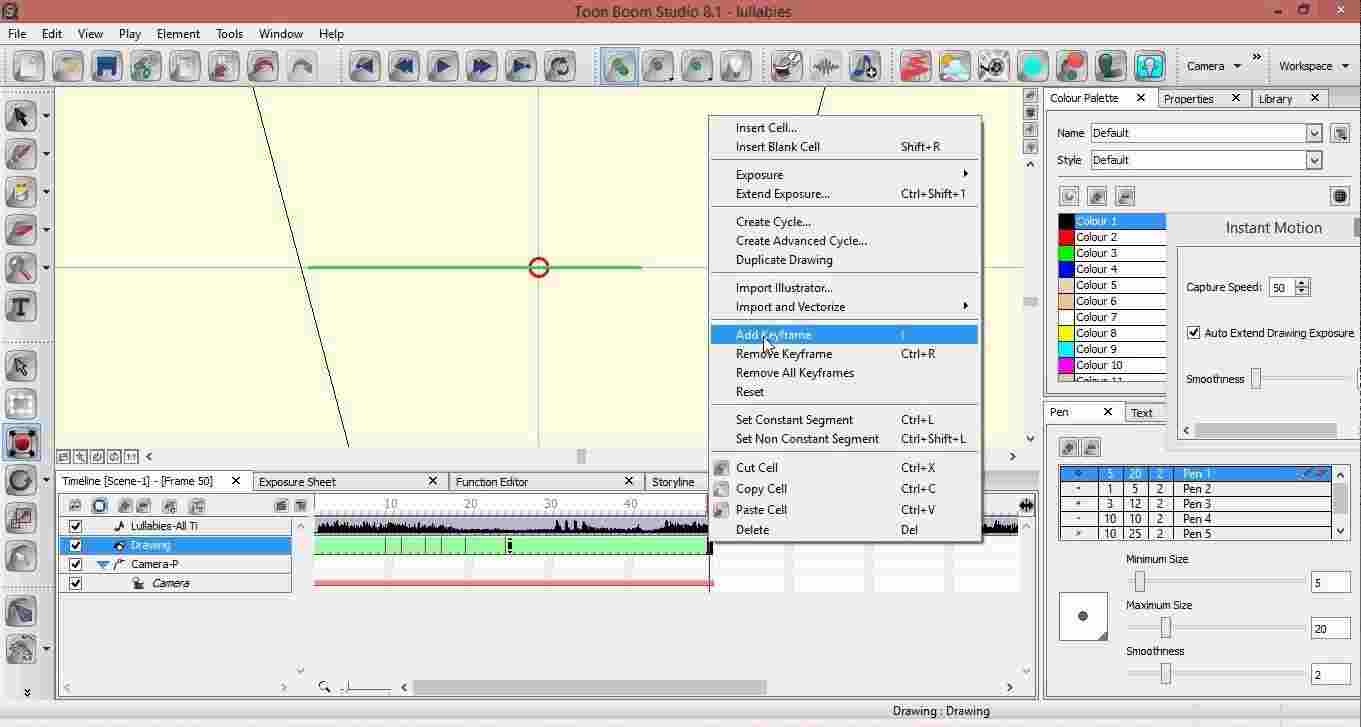Click the camera layer icon
The height and width of the screenshot is (727, 1361).
point(139,583)
